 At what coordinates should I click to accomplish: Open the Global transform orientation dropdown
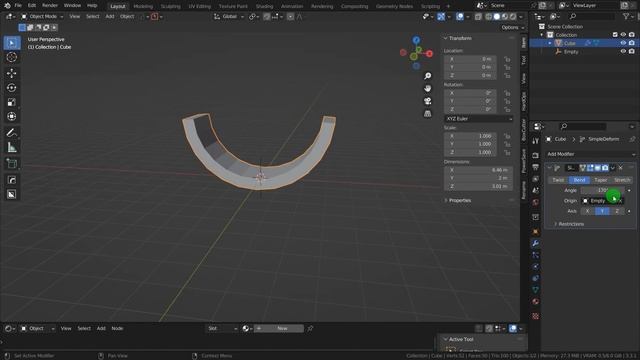(229, 17)
